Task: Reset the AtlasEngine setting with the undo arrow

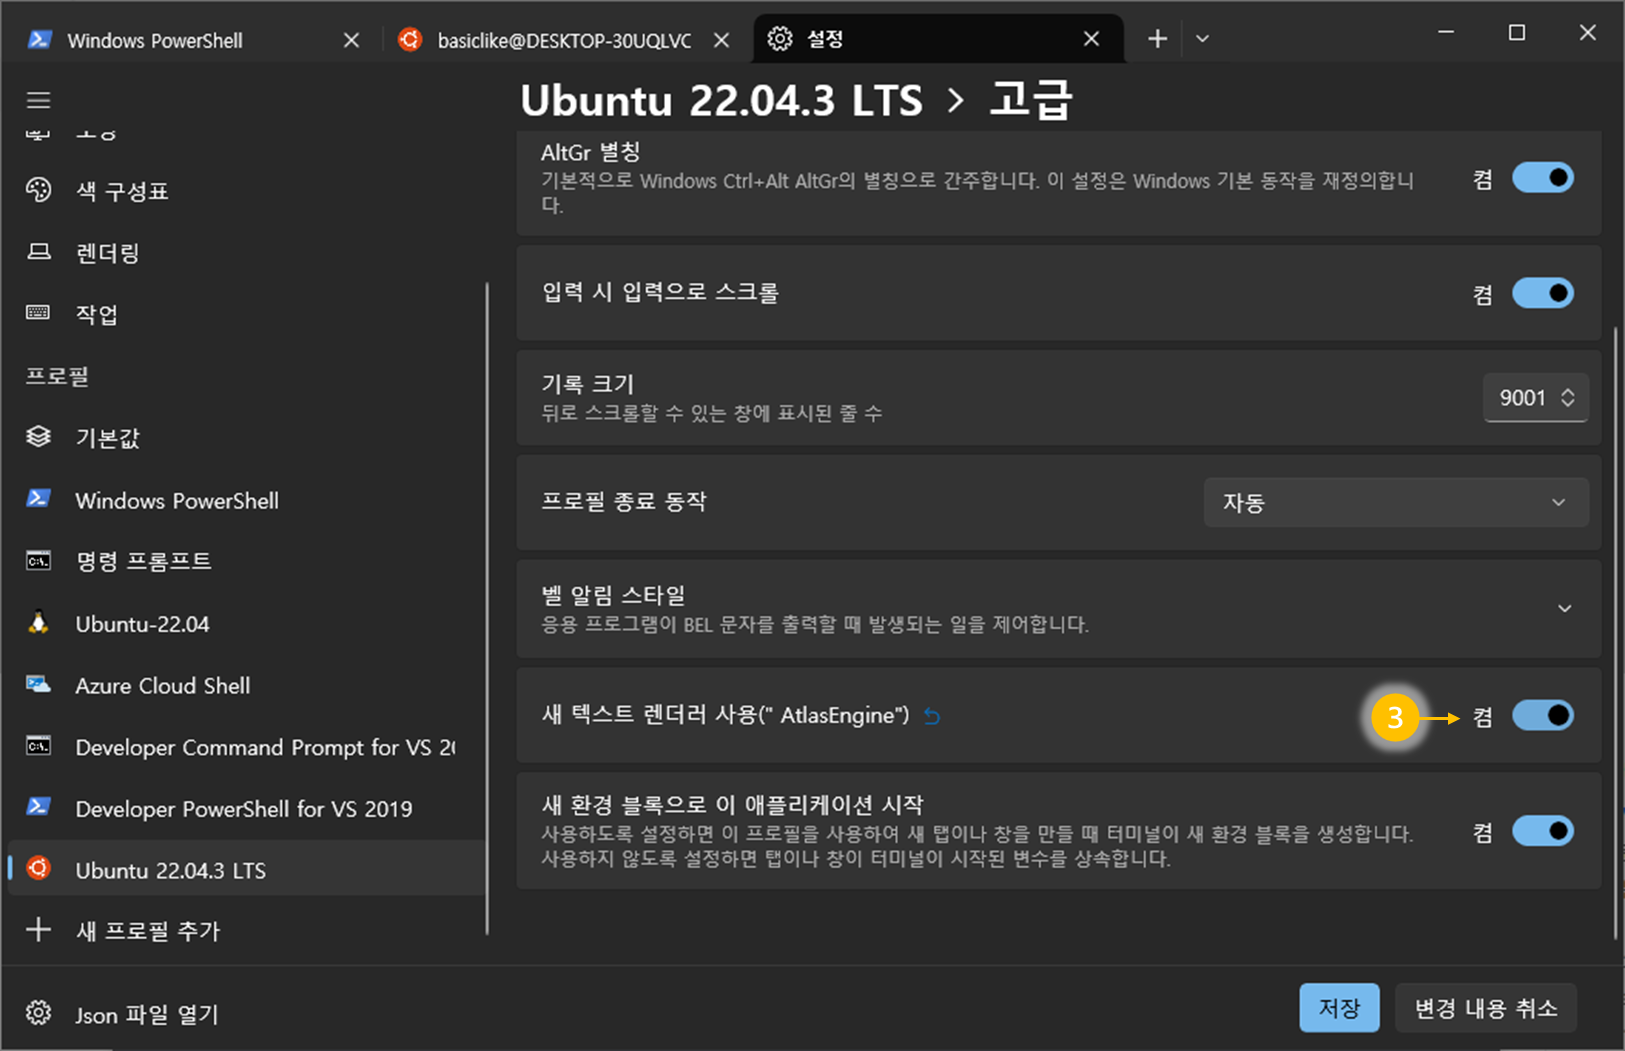Action: pos(932,716)
